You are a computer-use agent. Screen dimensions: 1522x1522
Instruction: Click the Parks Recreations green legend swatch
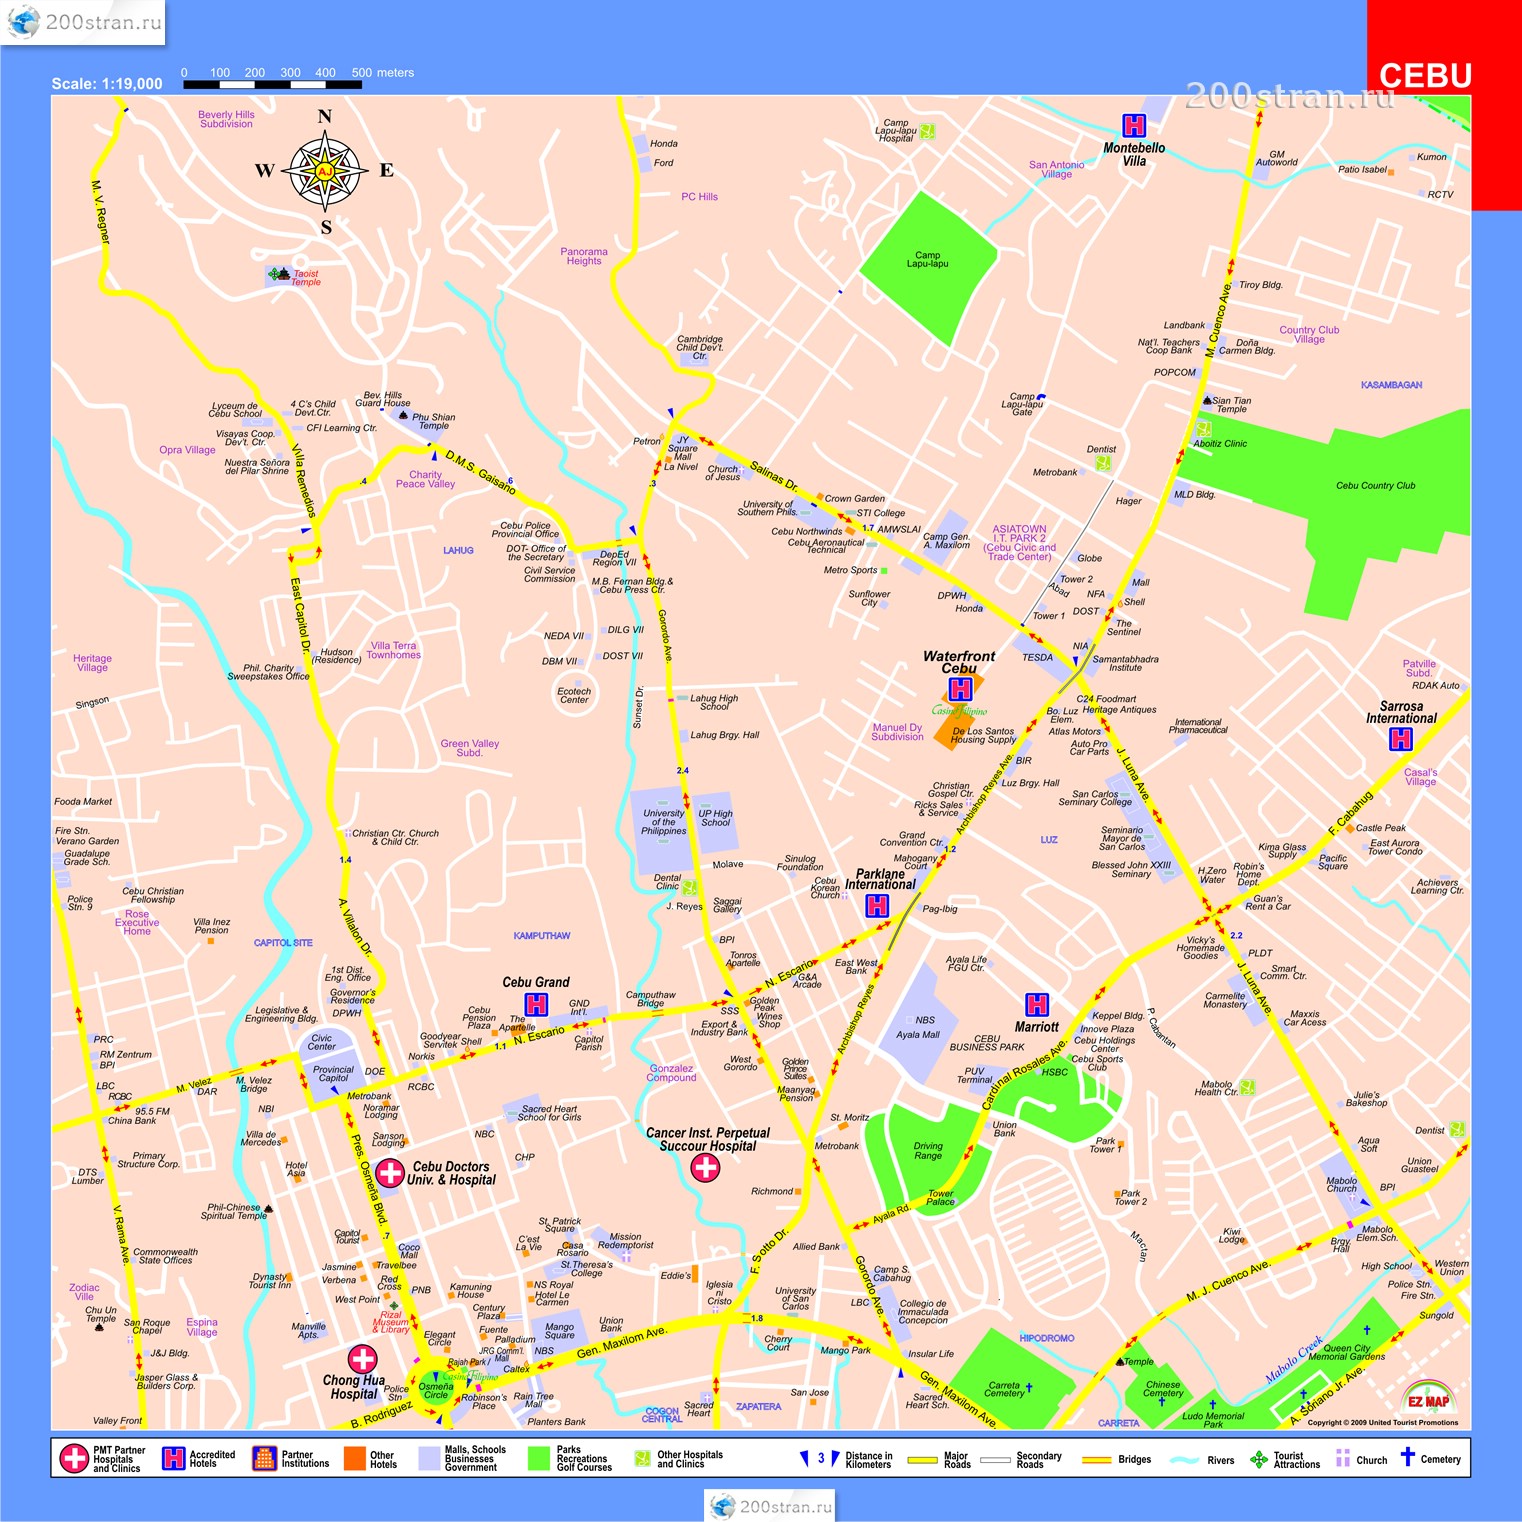(539, 1459)
